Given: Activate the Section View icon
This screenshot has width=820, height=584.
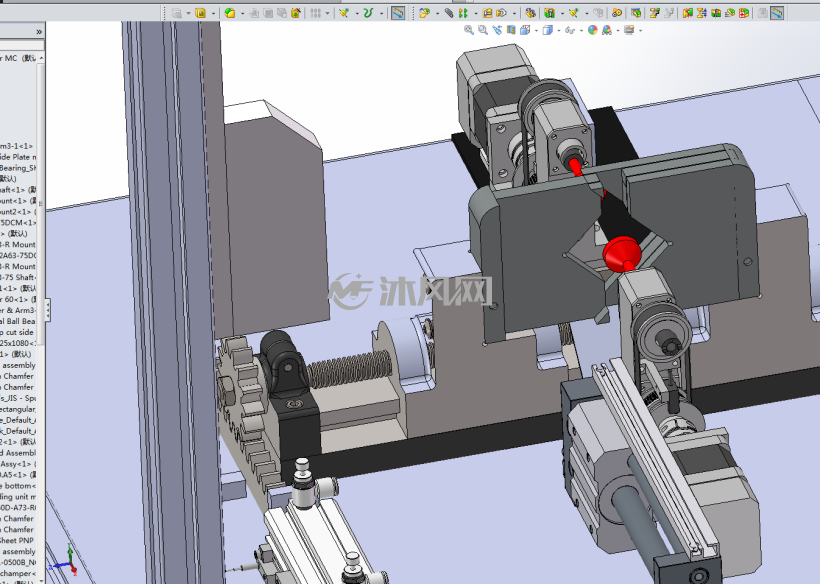Looking at the screenshot, I should pos(511,30).
